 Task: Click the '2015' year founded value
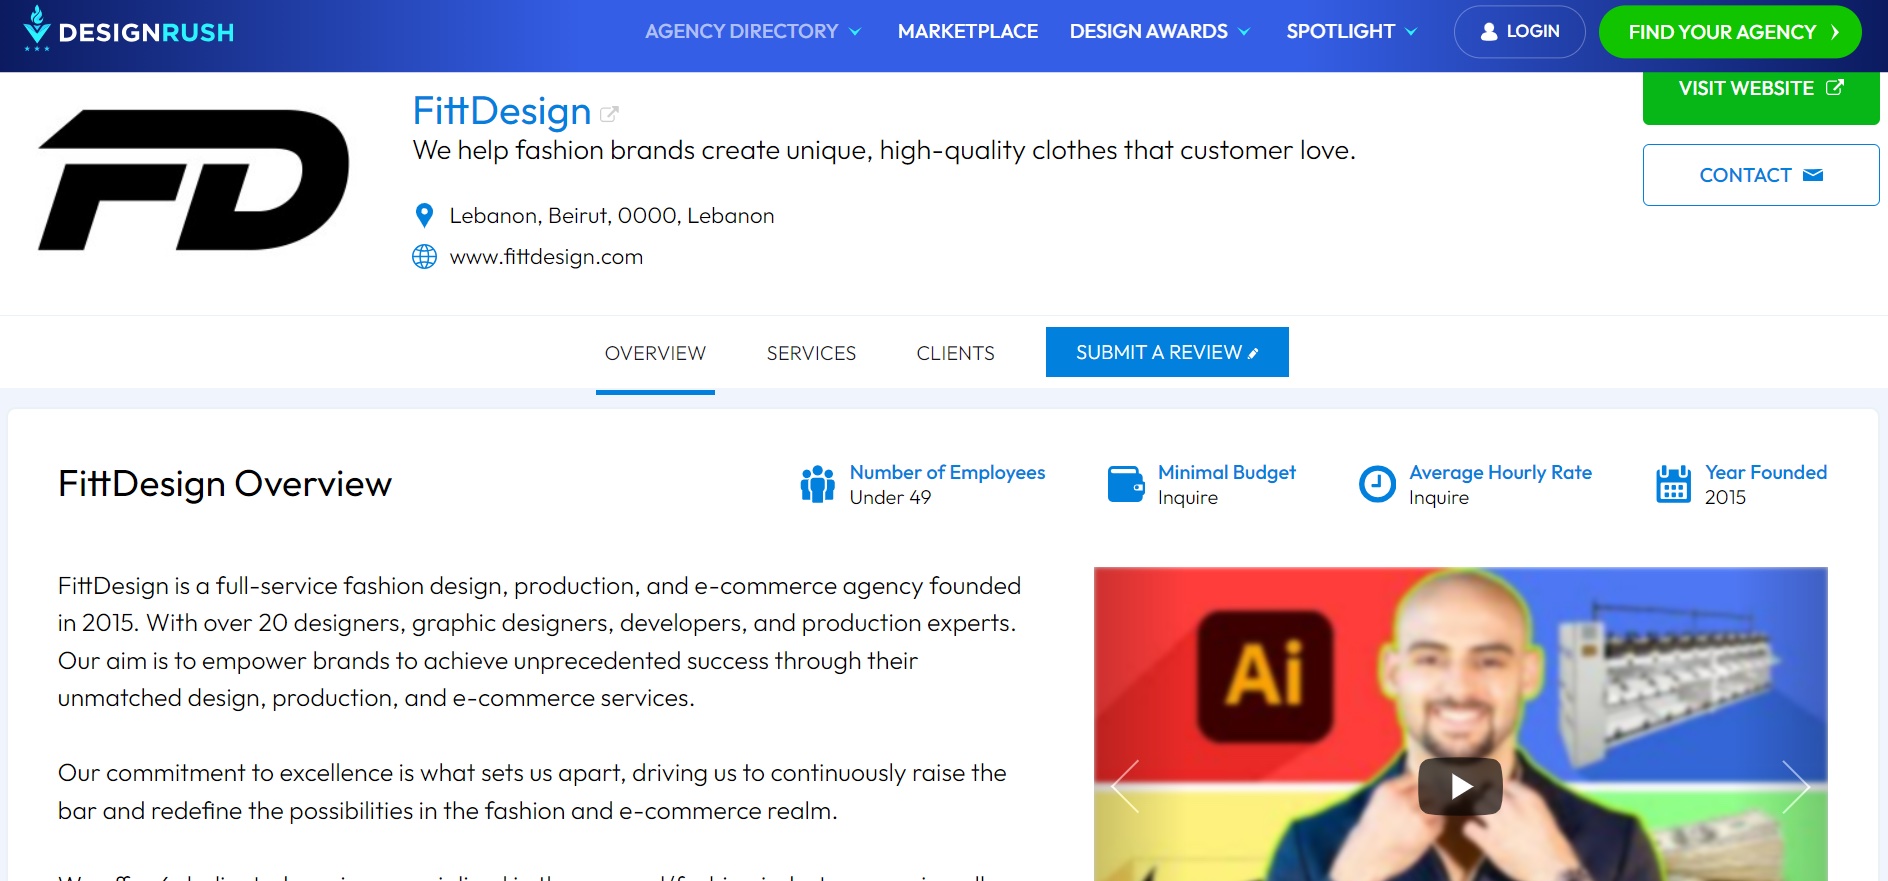click(x=1725, y=498)
